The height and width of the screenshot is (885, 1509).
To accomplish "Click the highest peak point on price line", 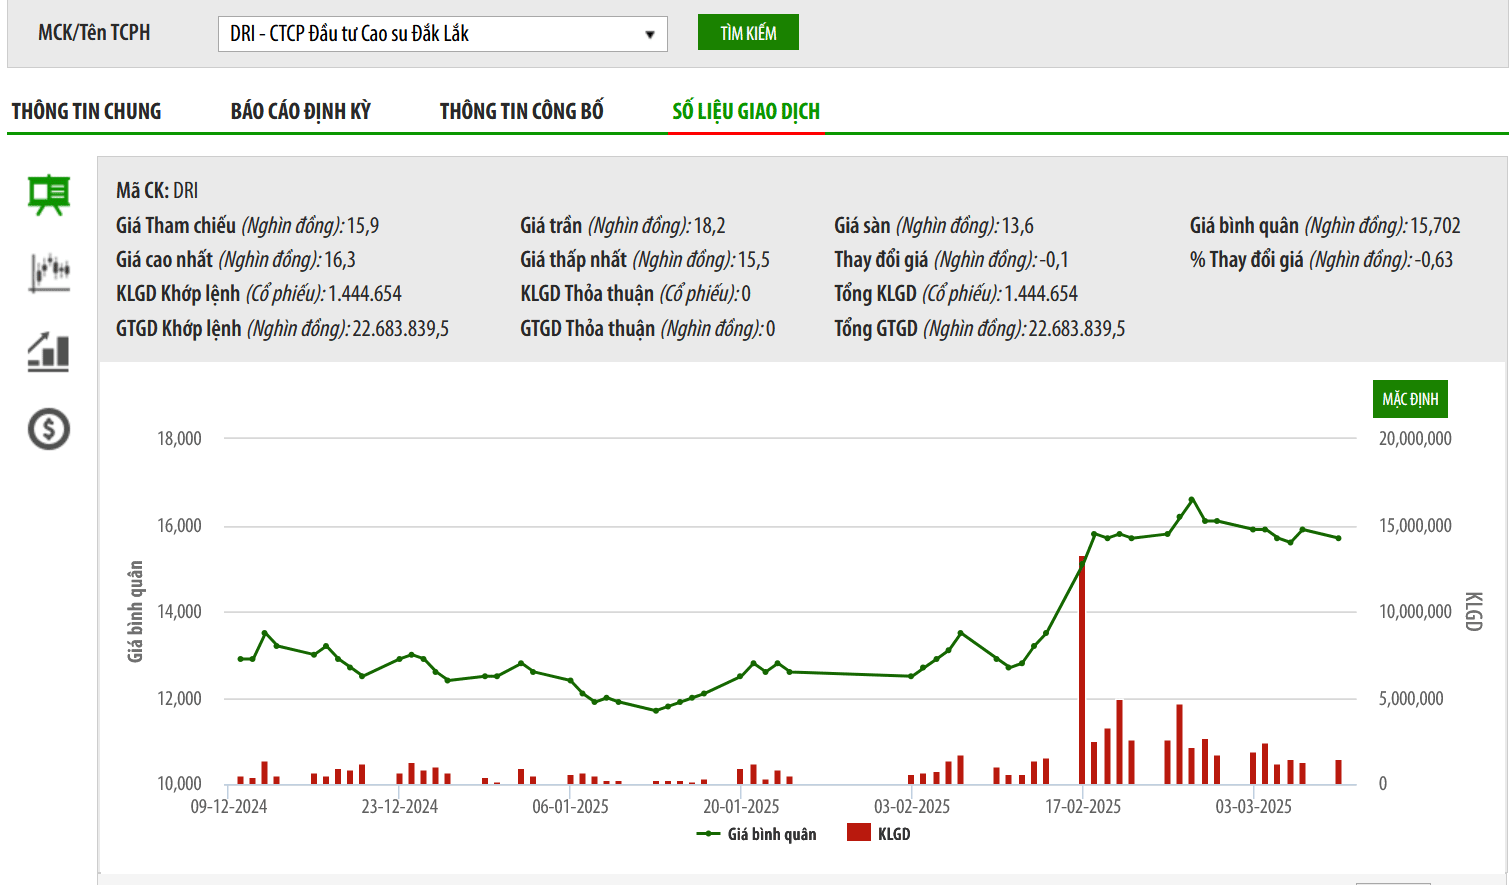I will (x=1191, y=499).
